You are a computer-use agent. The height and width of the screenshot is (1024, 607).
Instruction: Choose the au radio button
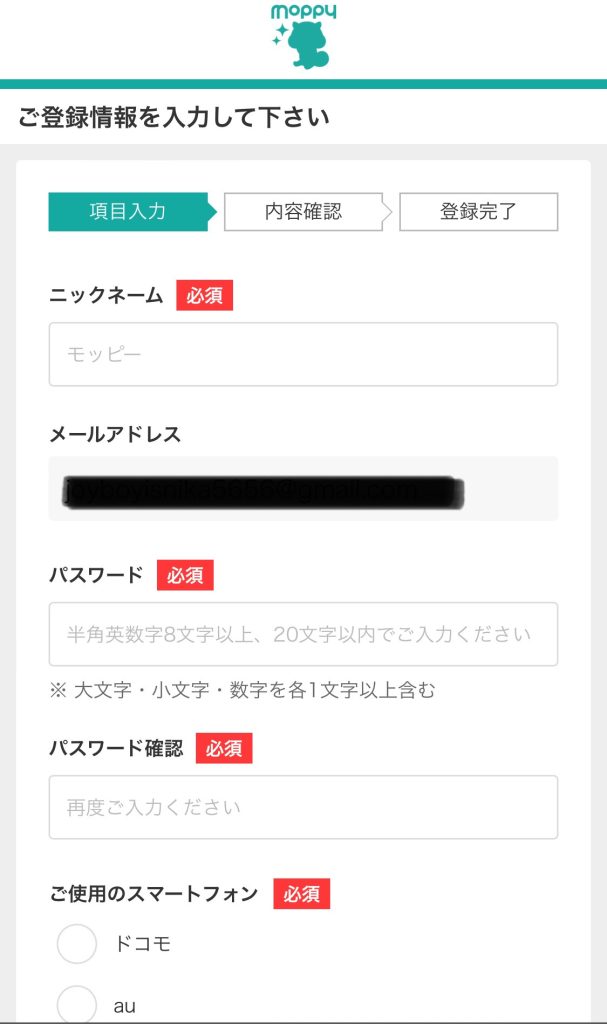coord(77,1004)
